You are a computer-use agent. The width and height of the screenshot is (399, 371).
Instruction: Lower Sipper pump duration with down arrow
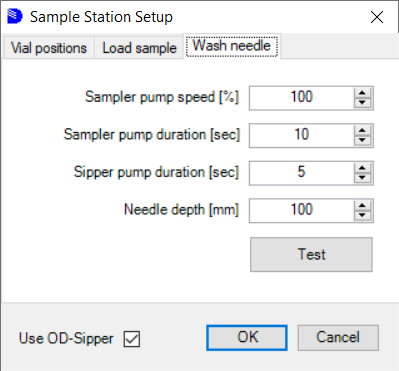tap(362, 178)
